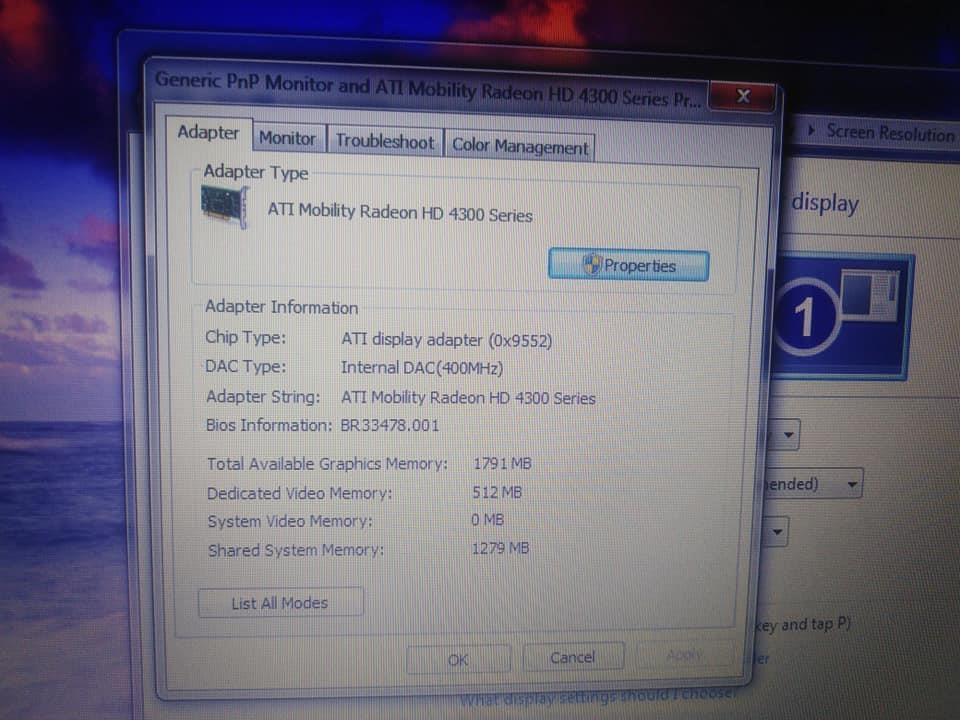Click the Adapter String value text

pos(468,398)
